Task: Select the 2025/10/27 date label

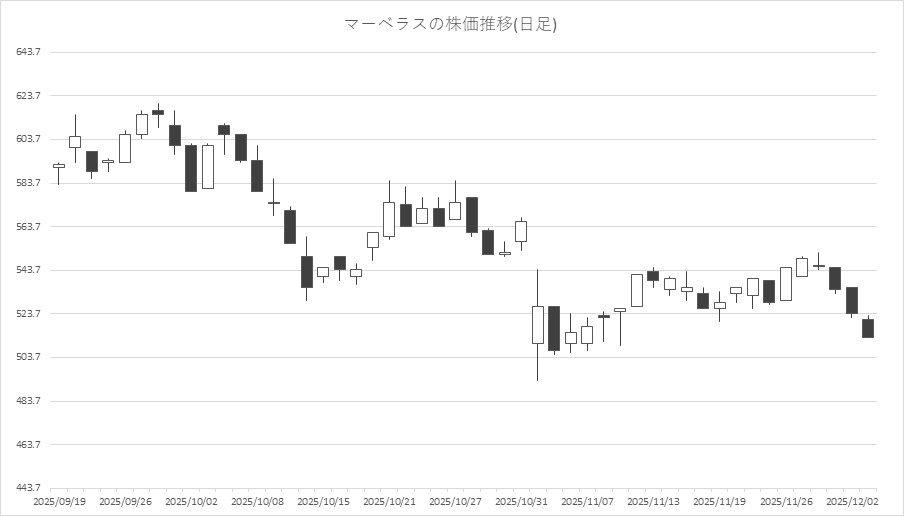Action: [455, 501]
